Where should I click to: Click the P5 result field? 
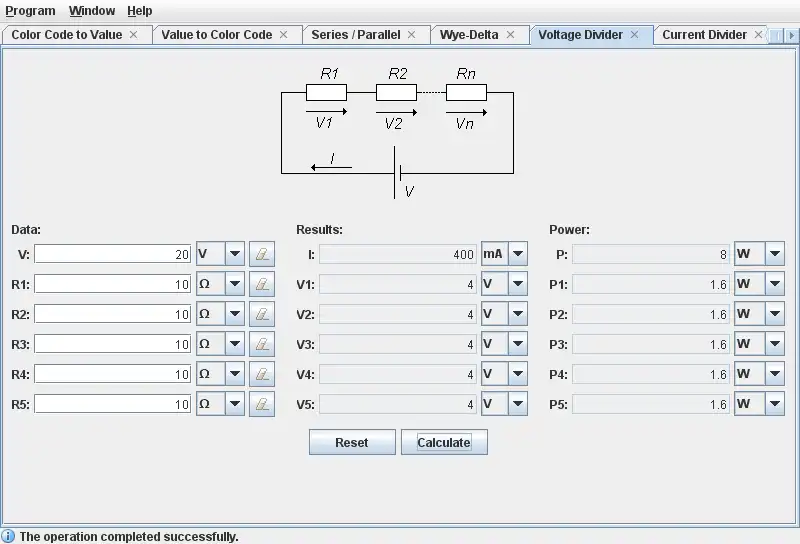(651, 404)
